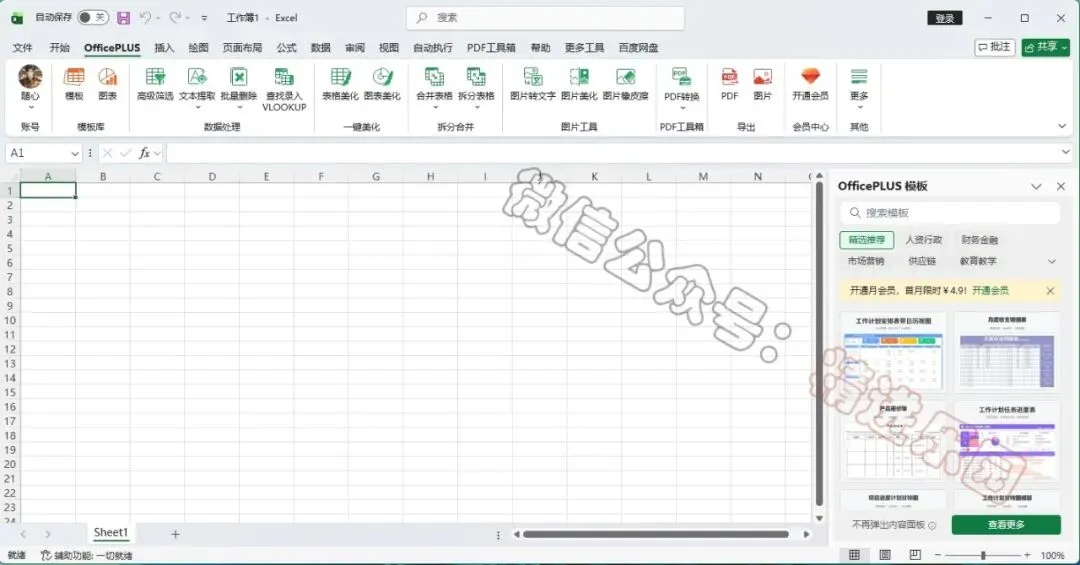
Task: Open OfficePLUS 模板 pane options chevron
Action: pos(1036,186)
